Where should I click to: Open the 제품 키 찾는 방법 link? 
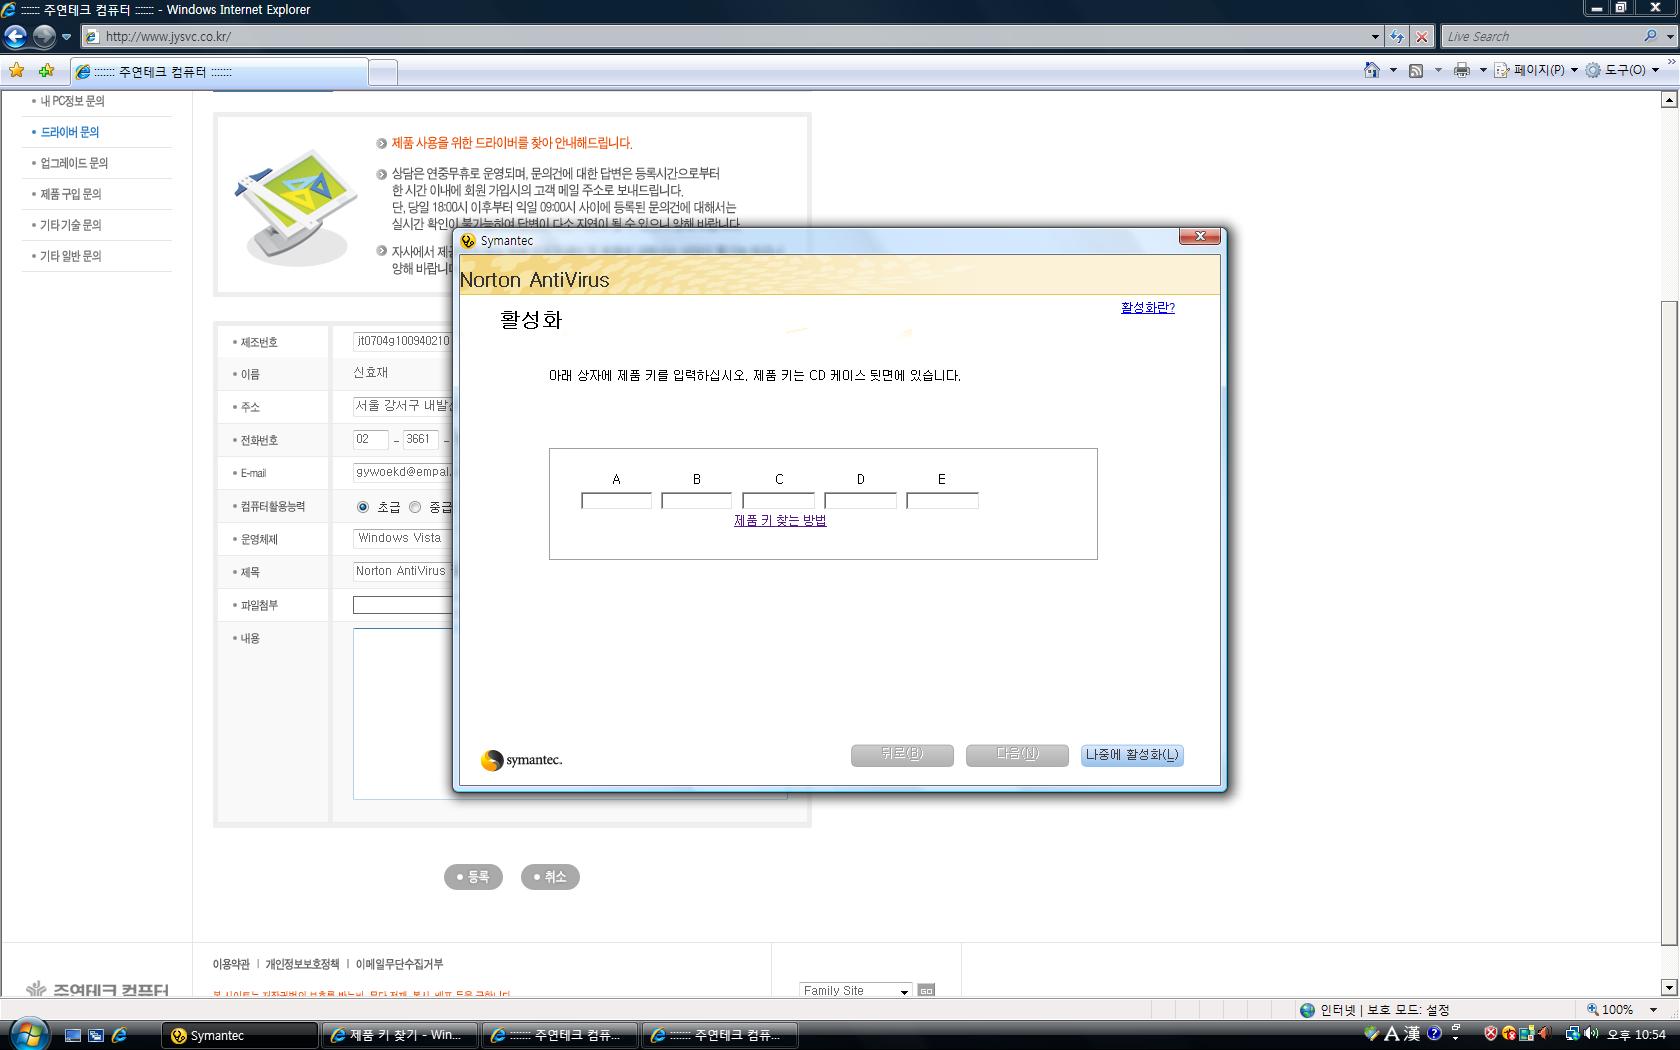pyautogui.click(x=780, y=521)
